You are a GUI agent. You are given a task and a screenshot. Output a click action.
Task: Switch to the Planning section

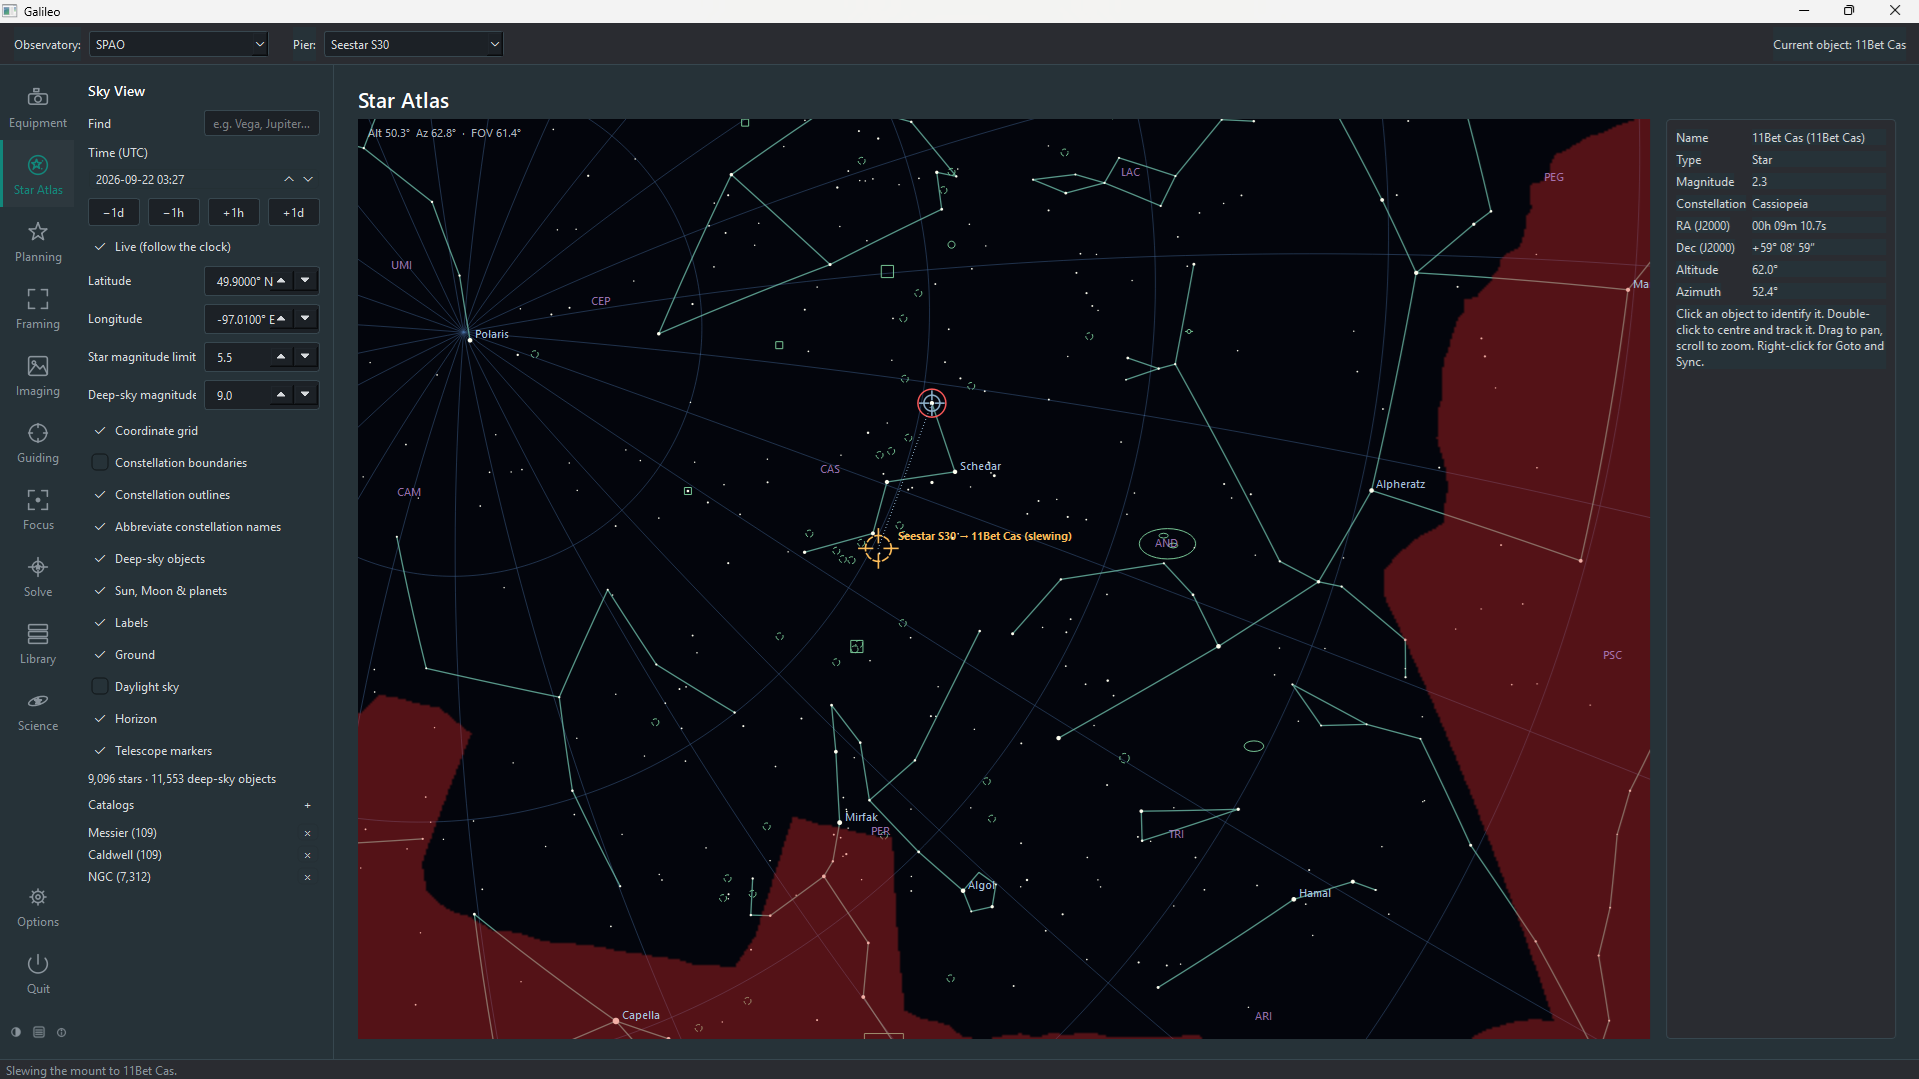[x=38, y=241]
